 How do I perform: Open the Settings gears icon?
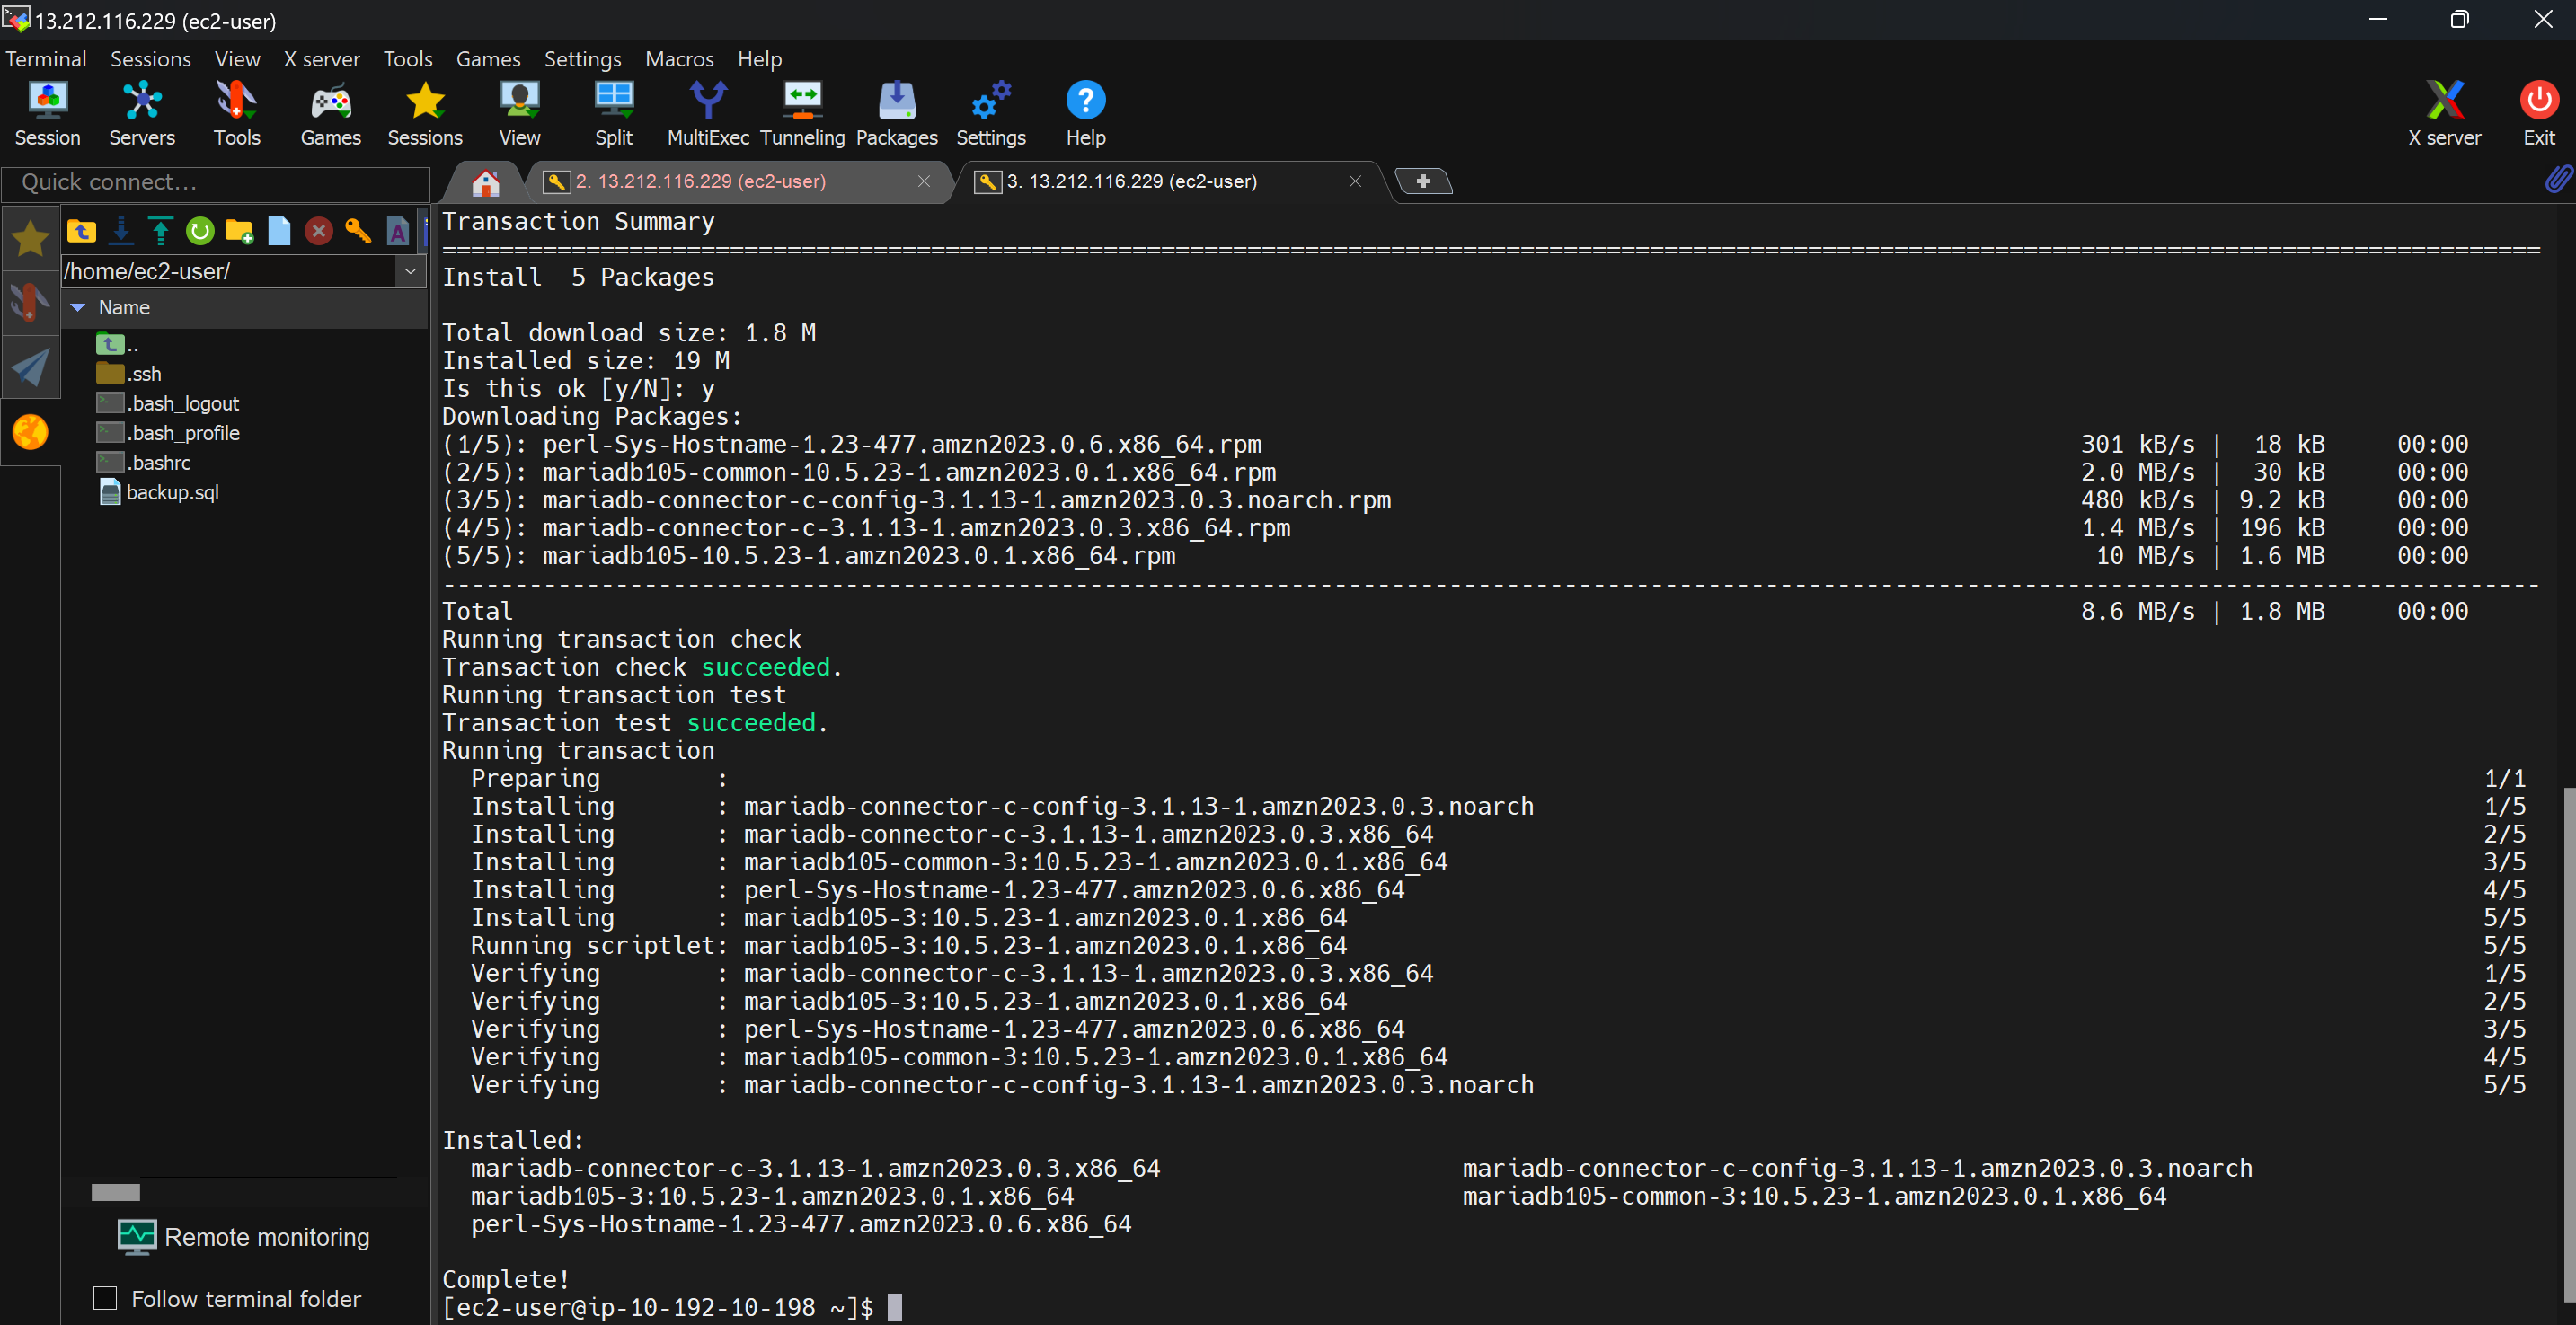pos(990,113)
